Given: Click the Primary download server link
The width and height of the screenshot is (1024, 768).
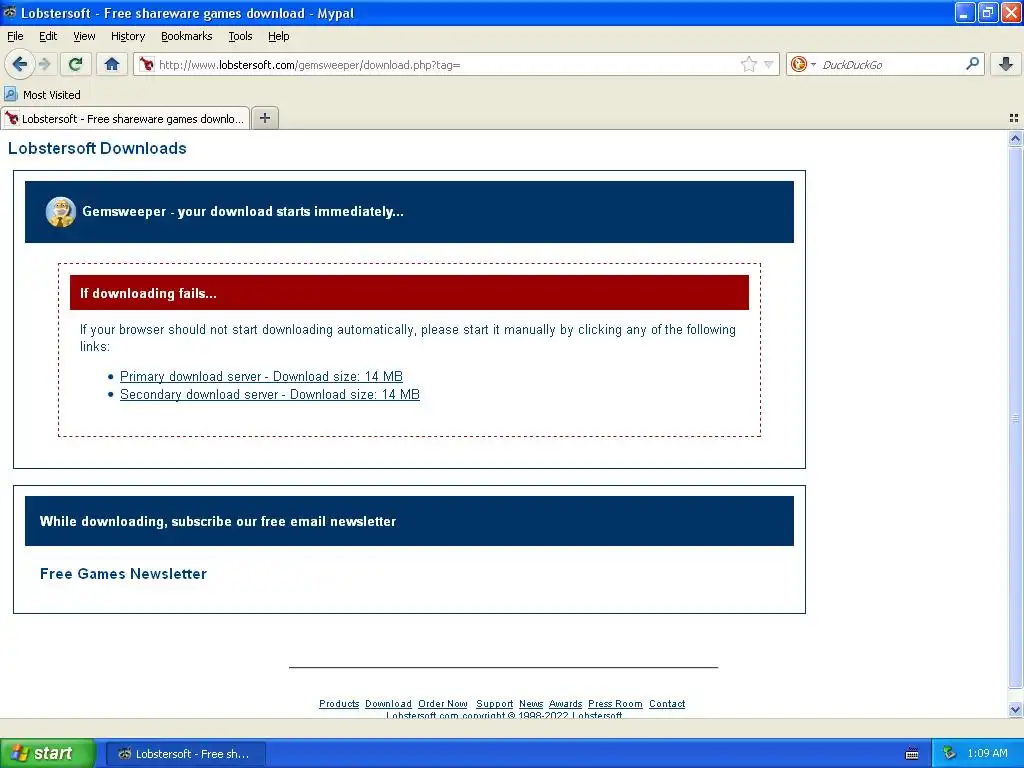Looking at the screenshot, I should tap(261, 376).
